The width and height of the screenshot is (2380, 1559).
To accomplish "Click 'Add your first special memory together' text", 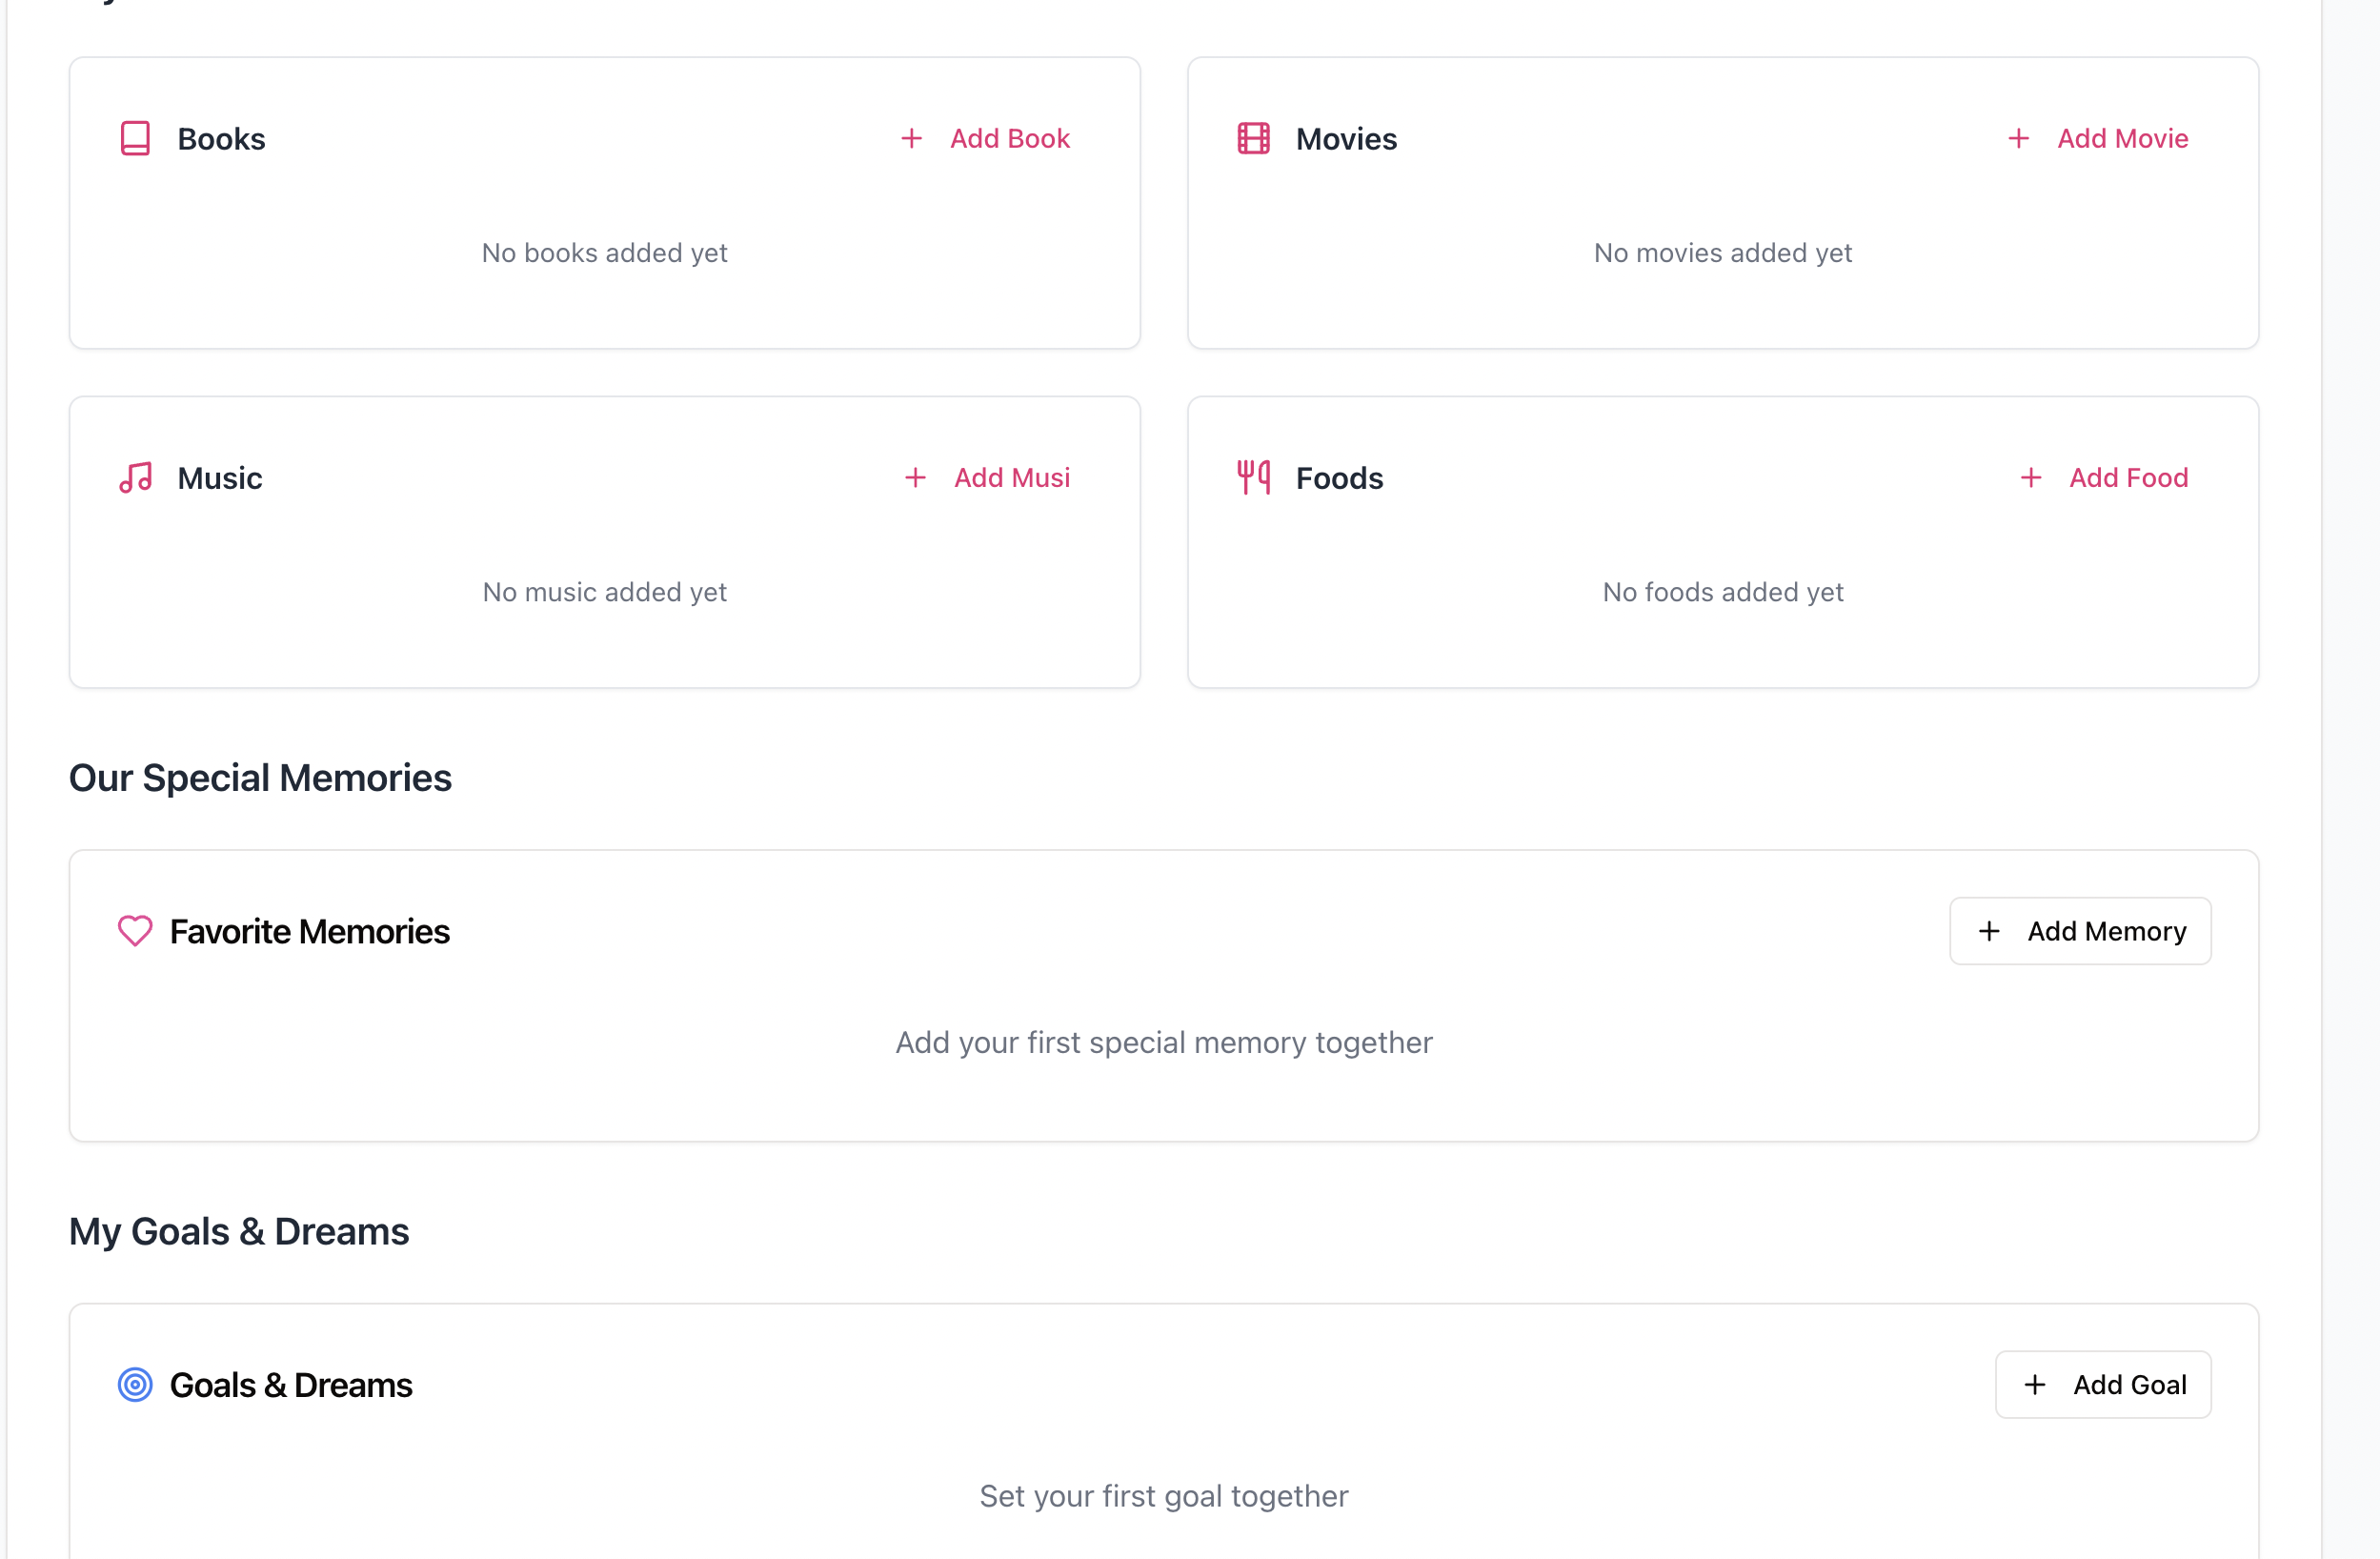I will pos(1164,1042).
